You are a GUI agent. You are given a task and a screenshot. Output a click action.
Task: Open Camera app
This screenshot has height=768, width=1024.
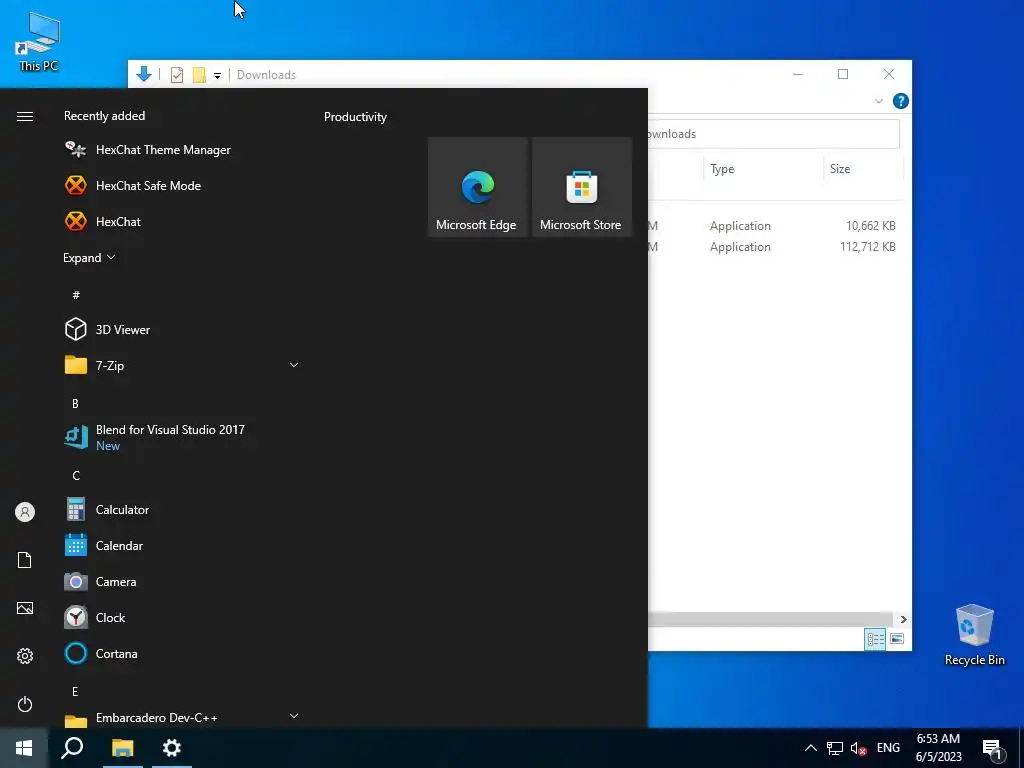coord(183,582)
